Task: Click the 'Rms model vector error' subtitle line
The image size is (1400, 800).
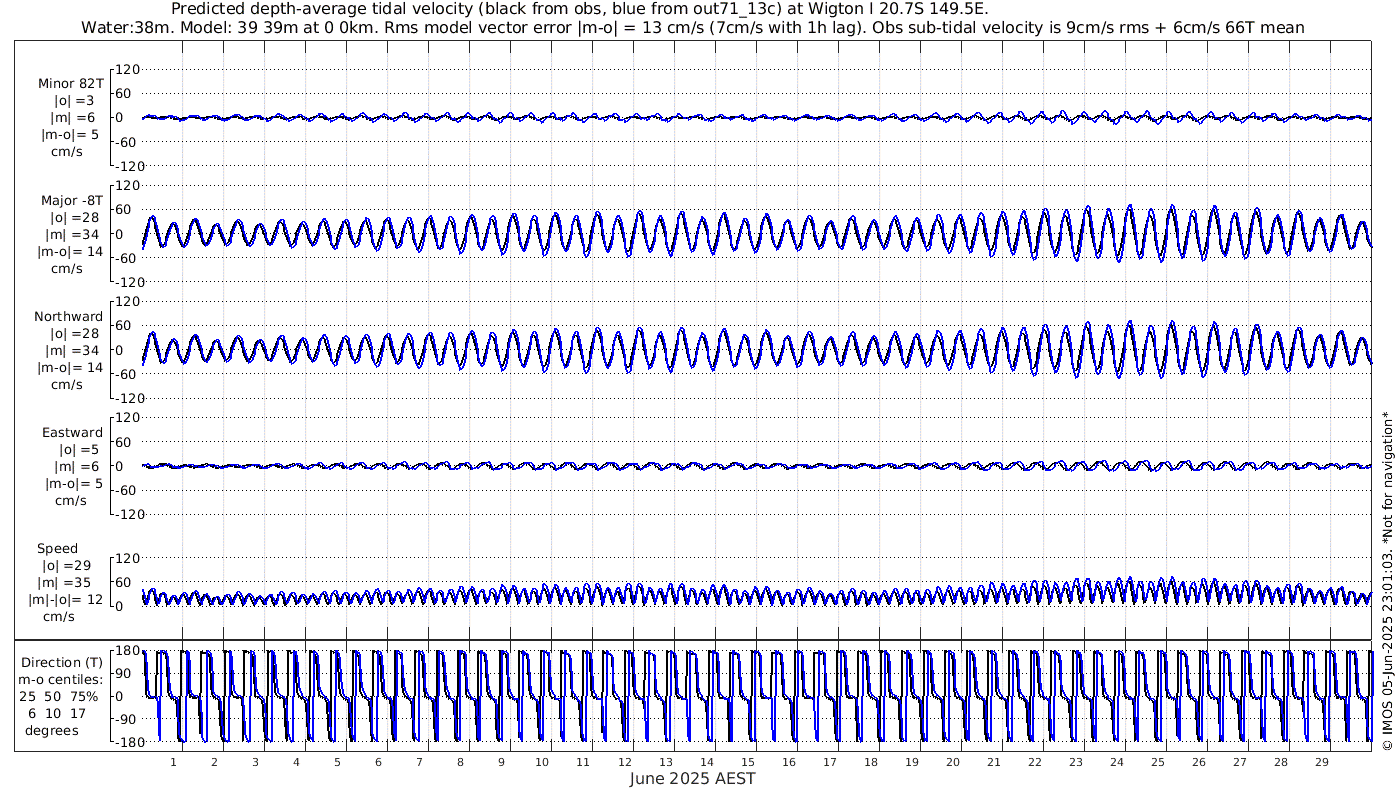Action: click(692, 27)
